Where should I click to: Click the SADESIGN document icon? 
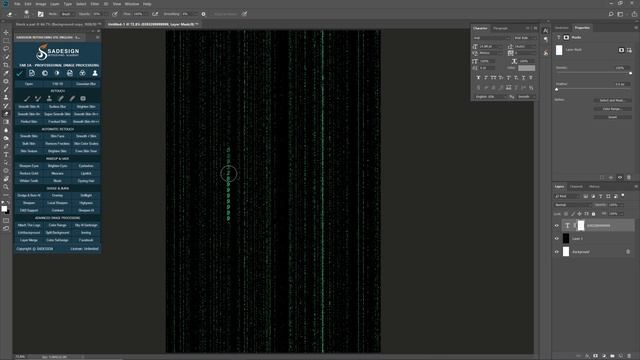pyautogui.click(x=32, y=73)
